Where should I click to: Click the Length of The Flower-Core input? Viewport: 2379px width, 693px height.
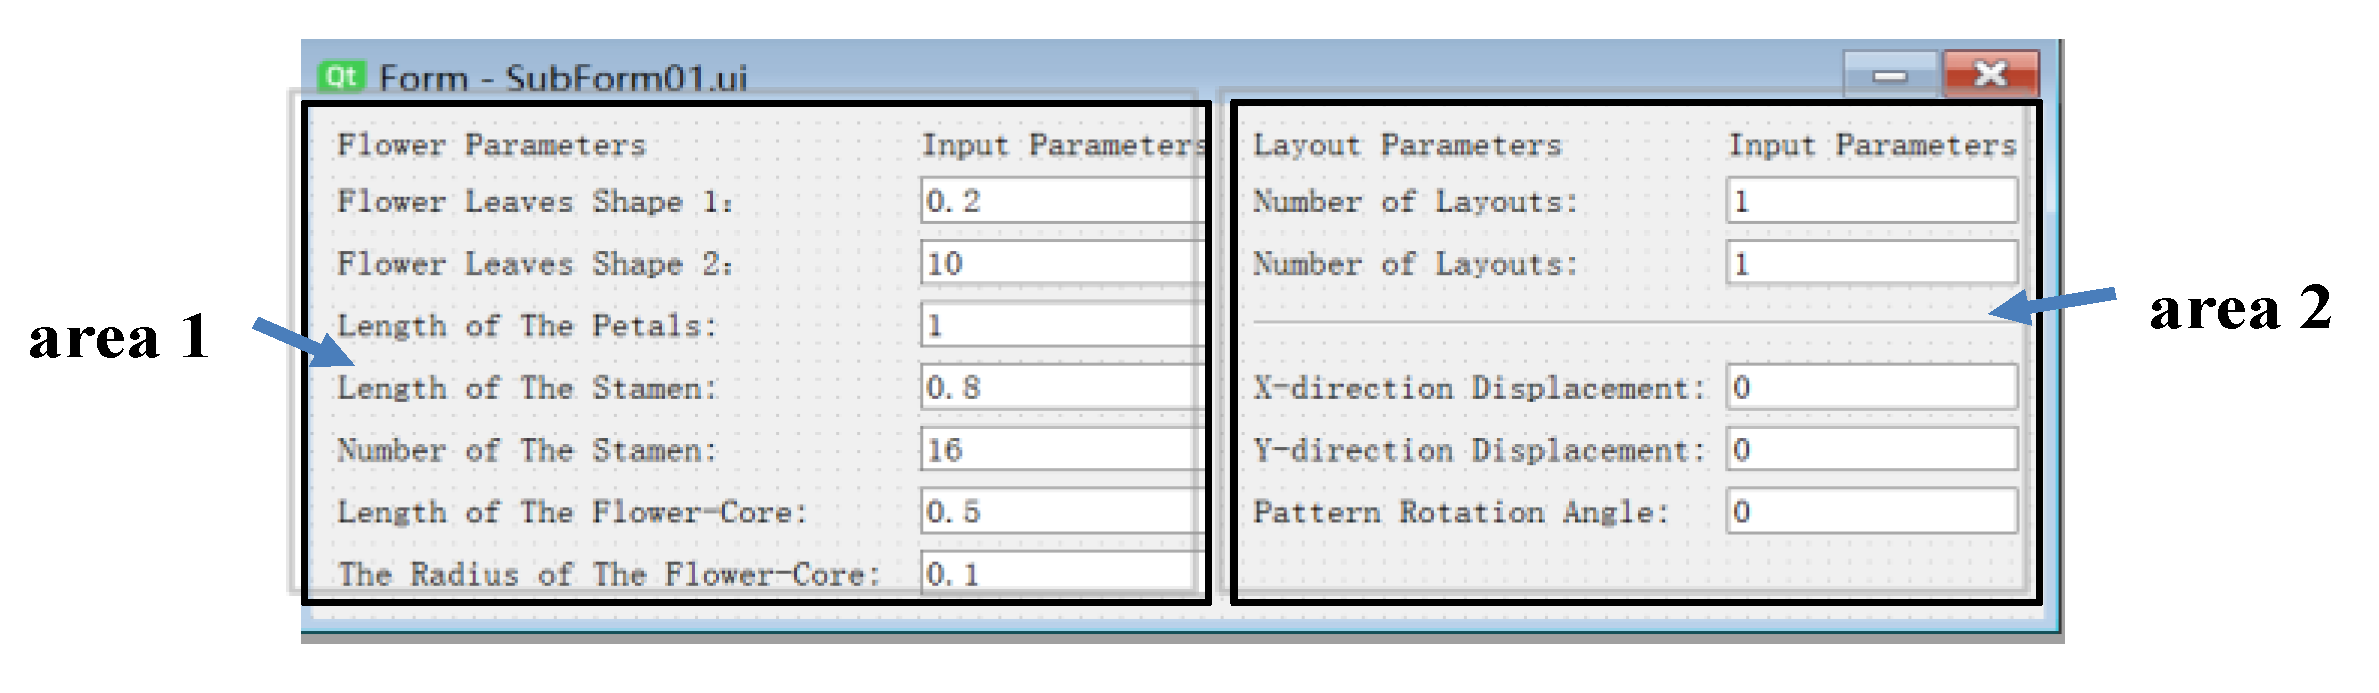[x=1060, y=512]
